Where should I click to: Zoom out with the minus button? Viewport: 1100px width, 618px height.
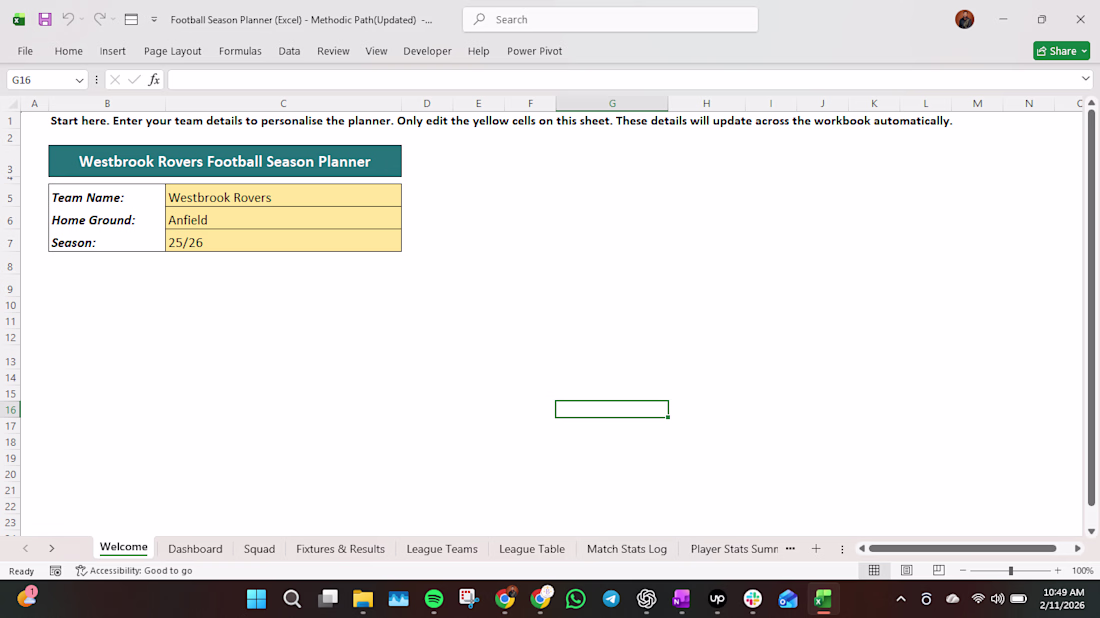point(963,571)
